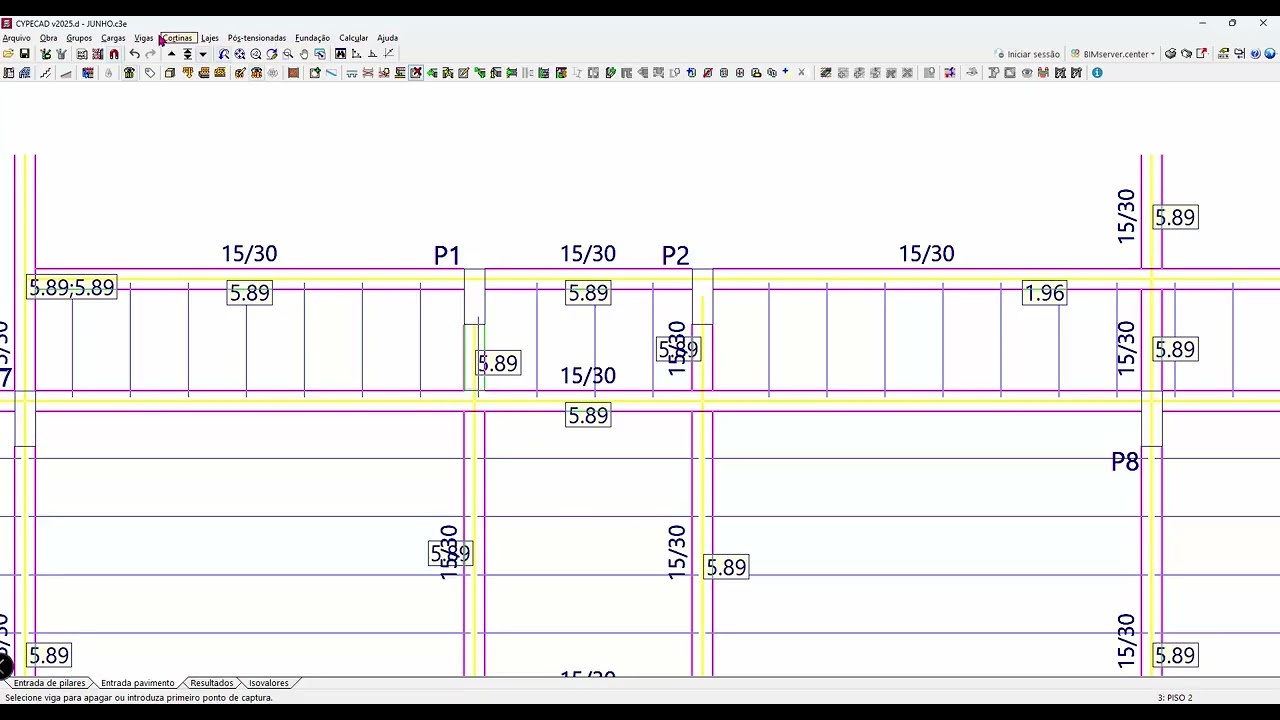Viewport: 1280px width, 720px height.
Task: Open the blue help question mark icon
Action: (1255, 54)
